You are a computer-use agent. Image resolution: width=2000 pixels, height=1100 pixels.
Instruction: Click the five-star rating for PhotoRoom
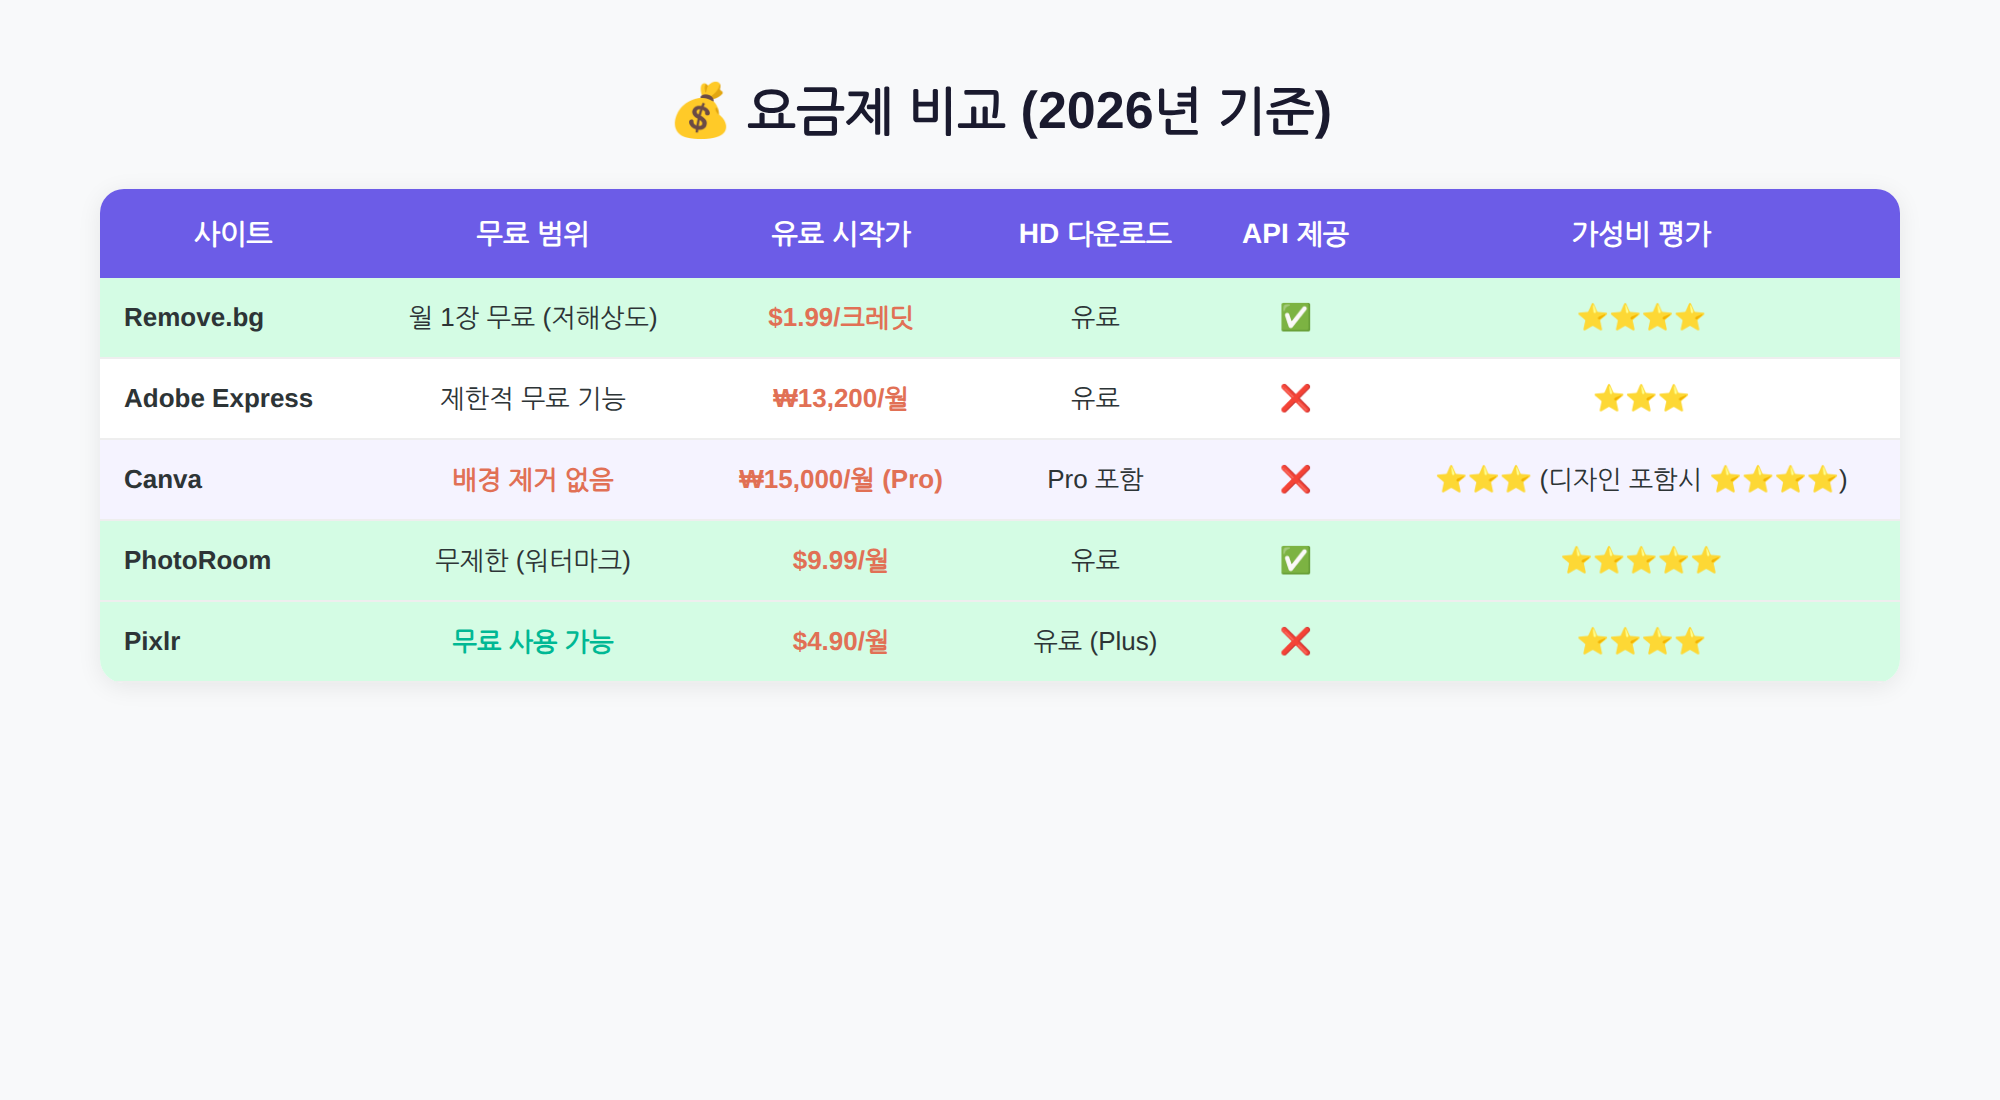click(1641, 560)
